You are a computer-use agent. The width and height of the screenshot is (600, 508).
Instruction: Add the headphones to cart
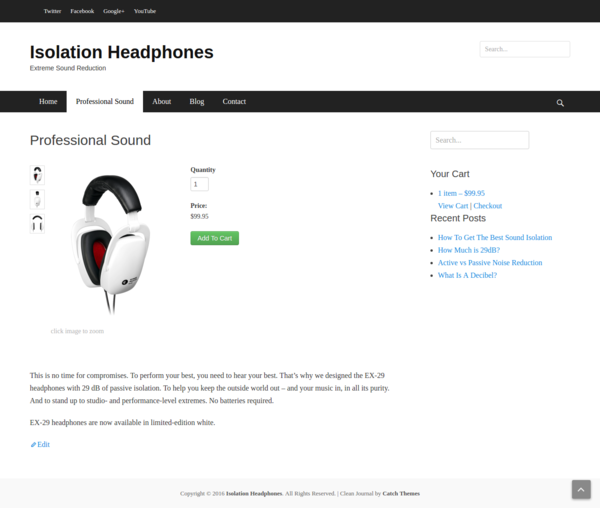215,238
